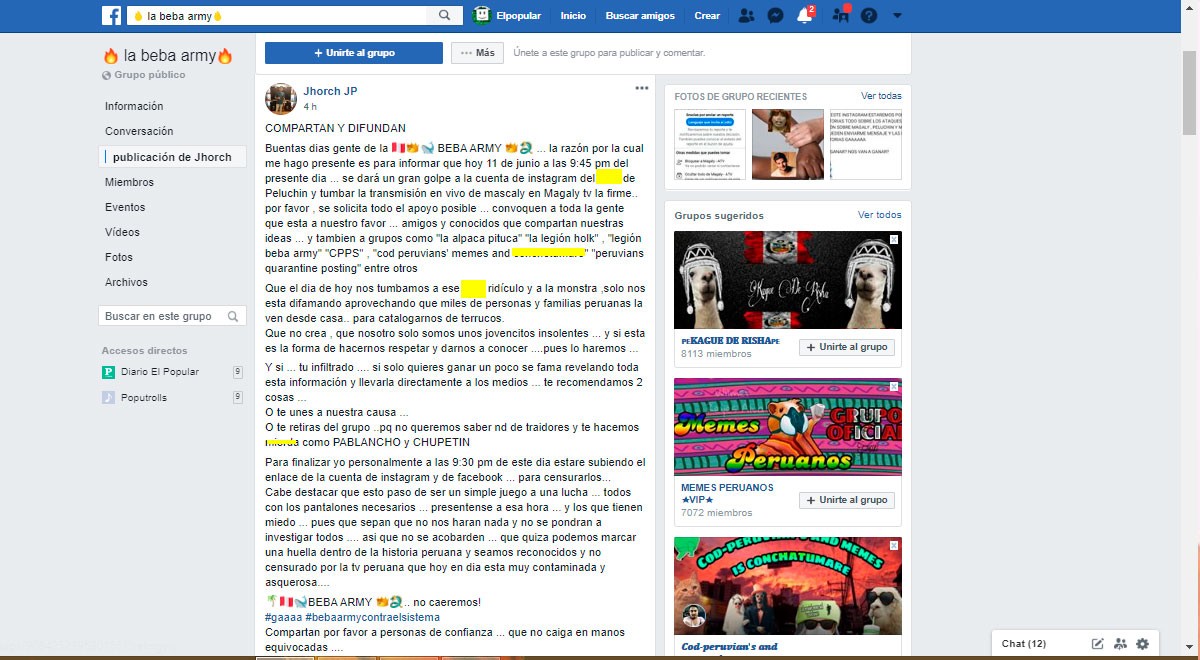1200x660 pixels.
Task: Open Buscar amigos
Action: coord(640,16)
